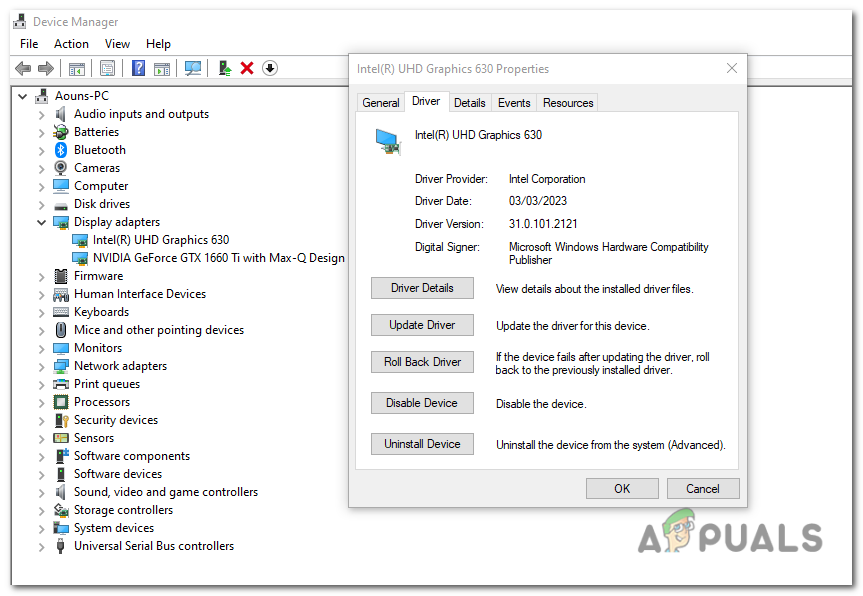Click the Show/Hide Console Tree icon
This screenshot has height=596, width=863.
pyautogui.click(x=76, y=68)
